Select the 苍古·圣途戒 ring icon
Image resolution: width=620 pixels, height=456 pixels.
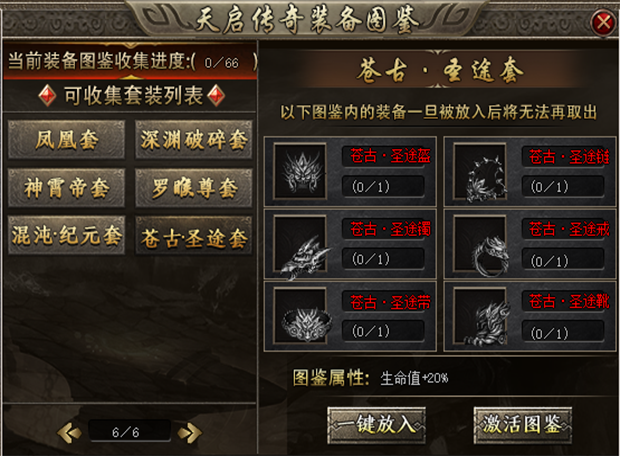coord(480,244)
